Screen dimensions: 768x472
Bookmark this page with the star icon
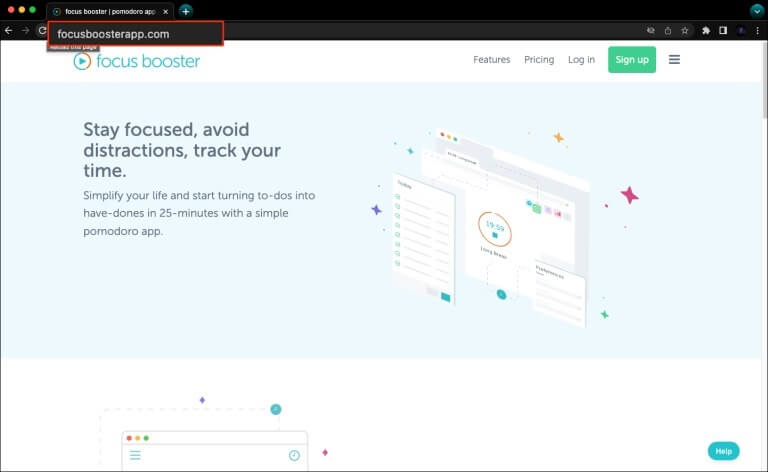pyautogui.click(x=685, y=30)
